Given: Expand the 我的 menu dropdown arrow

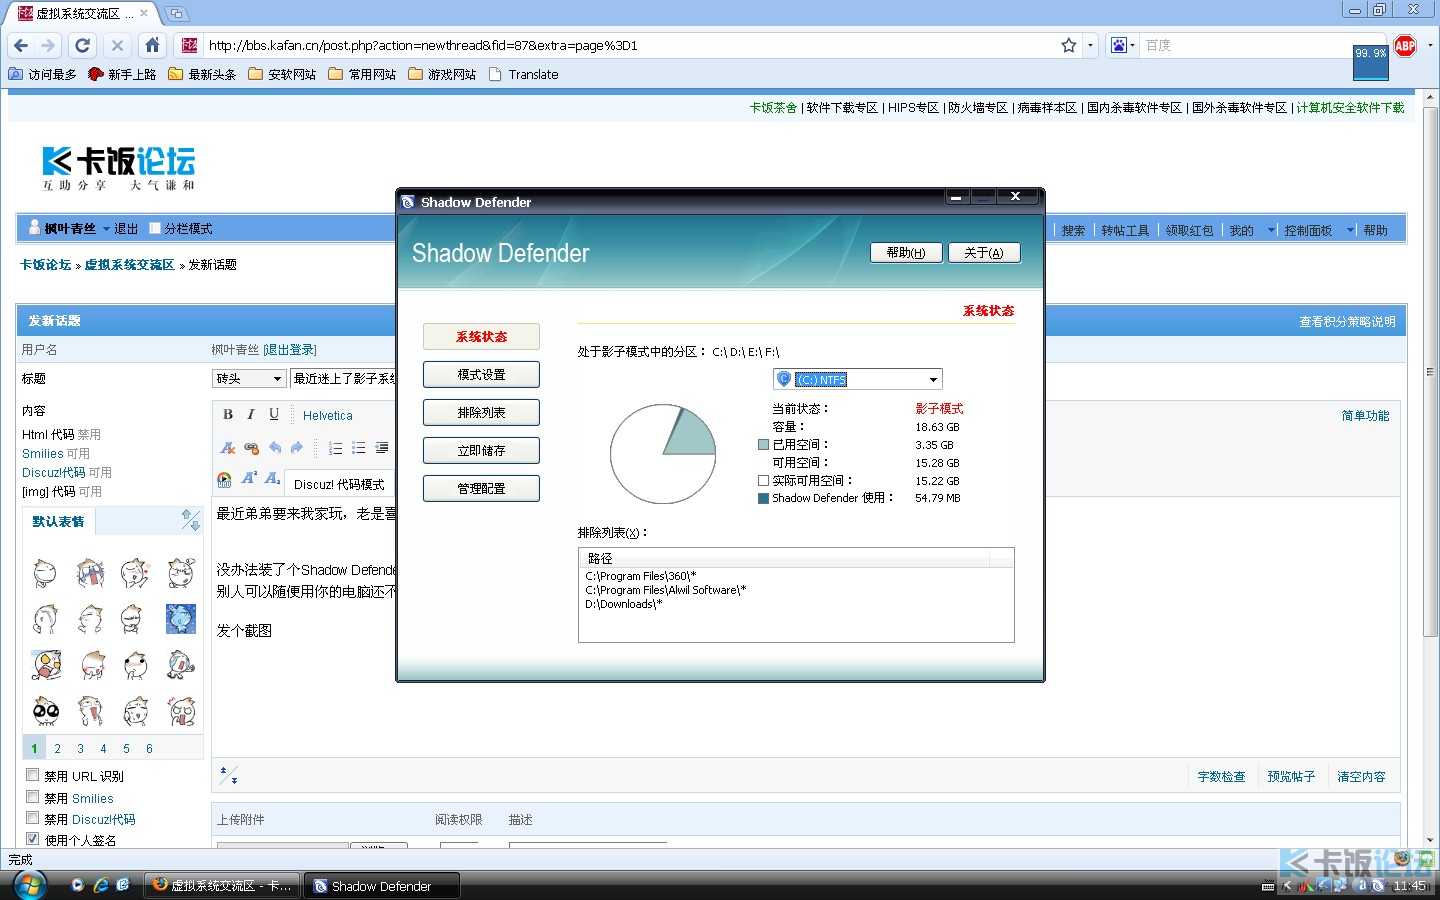Looking at the screenshot, I should point(1272,230).
